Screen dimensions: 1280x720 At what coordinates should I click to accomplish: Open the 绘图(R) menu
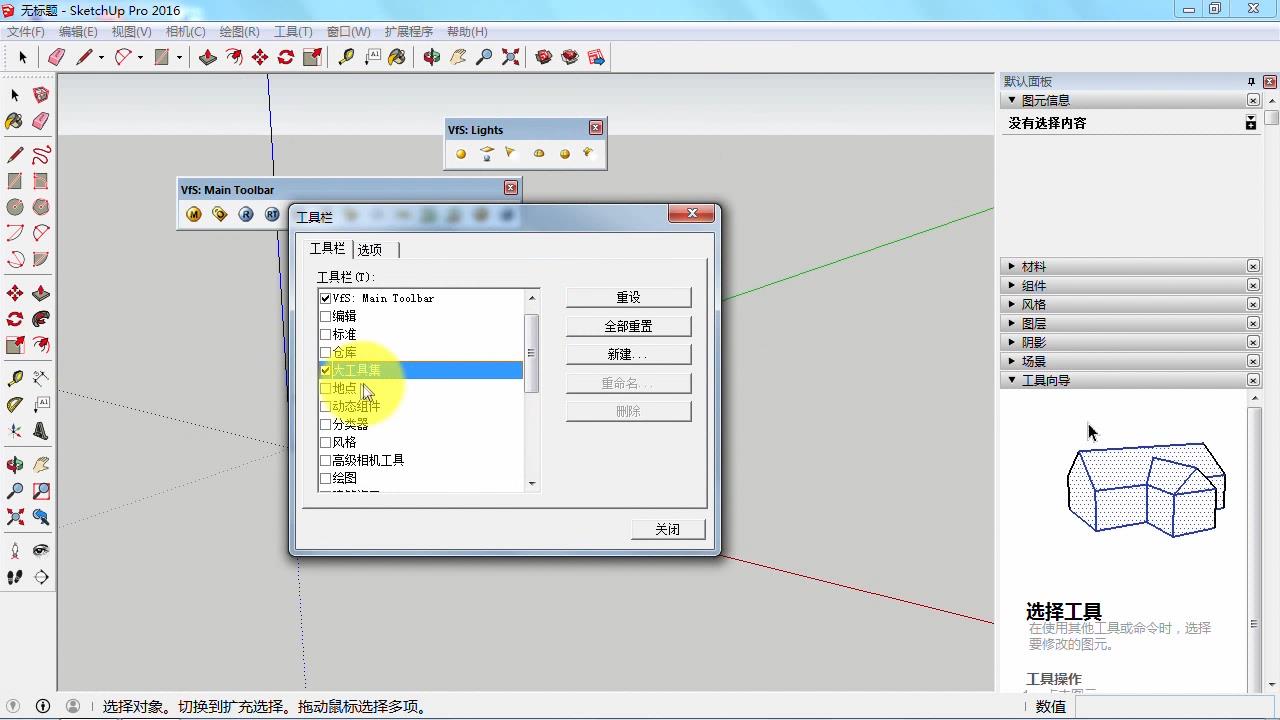click(239, 32)
